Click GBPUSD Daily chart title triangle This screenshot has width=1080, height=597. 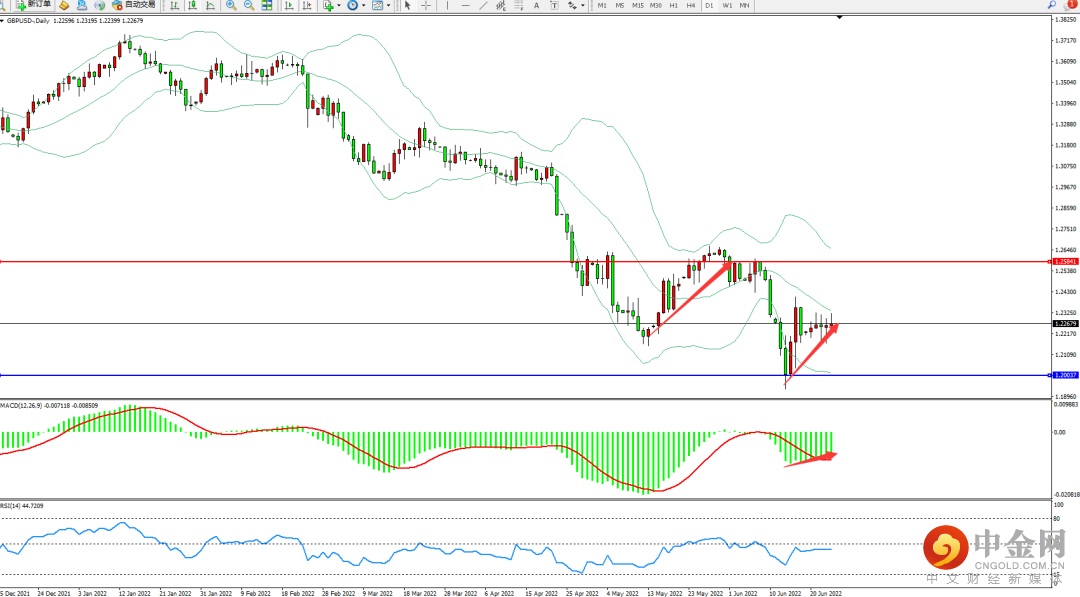3,21
